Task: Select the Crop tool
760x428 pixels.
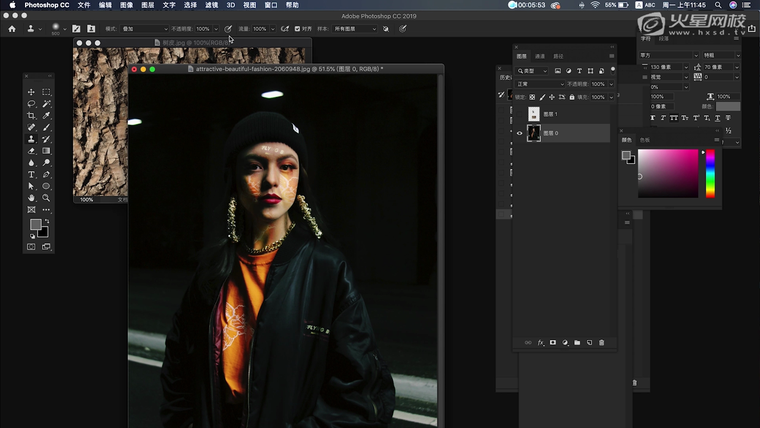Action: (31, 116)
